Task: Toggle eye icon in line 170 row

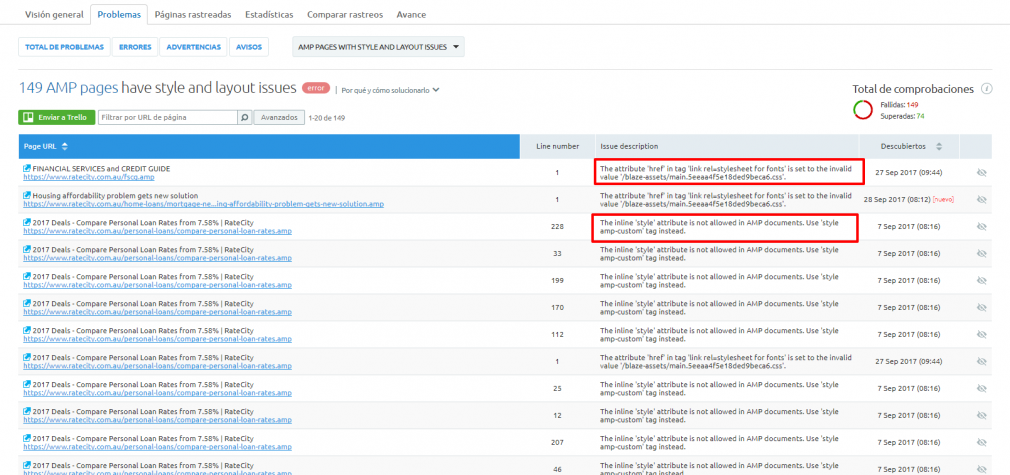Action: pyautogui.click(x=982, y=308)
